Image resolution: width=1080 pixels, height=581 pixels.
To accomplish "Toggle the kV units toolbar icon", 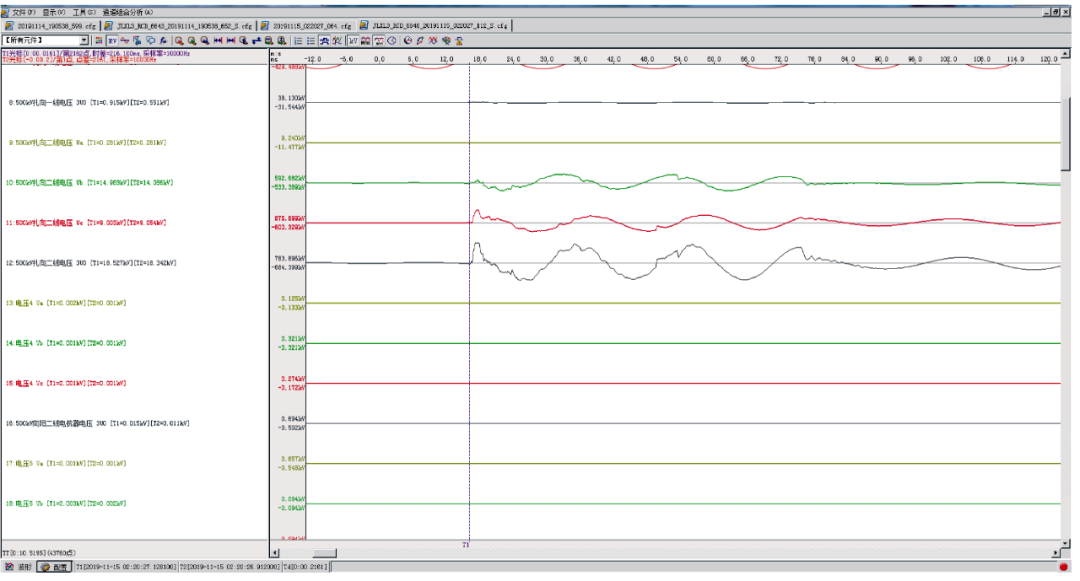I will (353, 41).
